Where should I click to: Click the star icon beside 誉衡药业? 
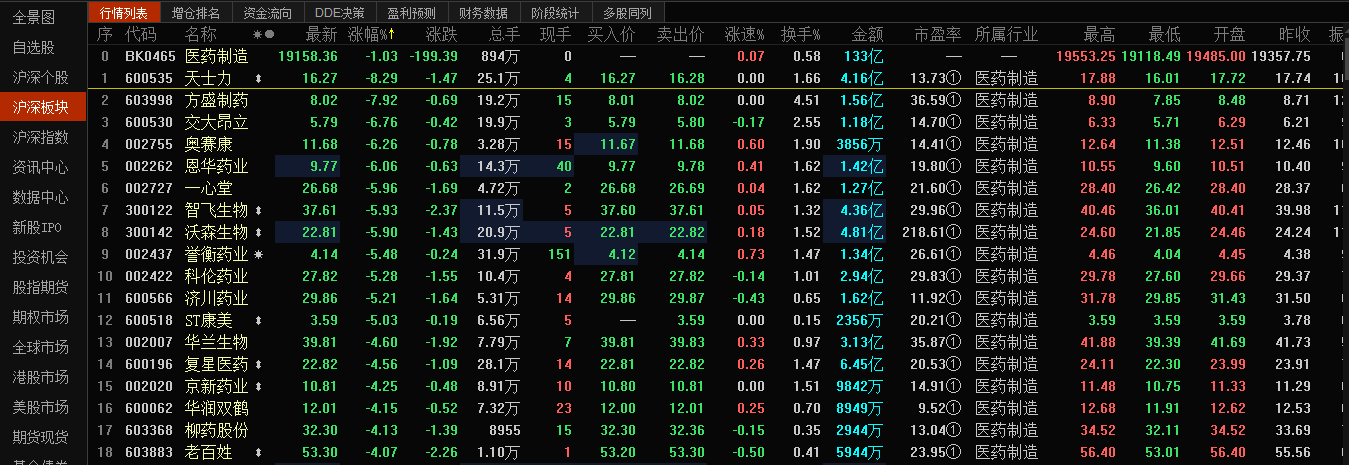coord(260,254)
